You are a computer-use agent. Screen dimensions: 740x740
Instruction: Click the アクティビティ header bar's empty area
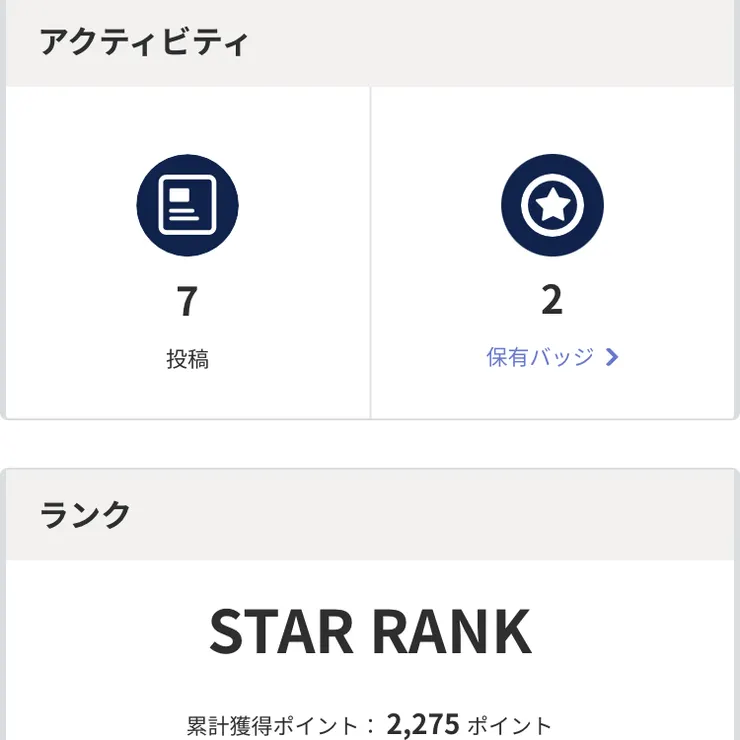pos(500,43)
